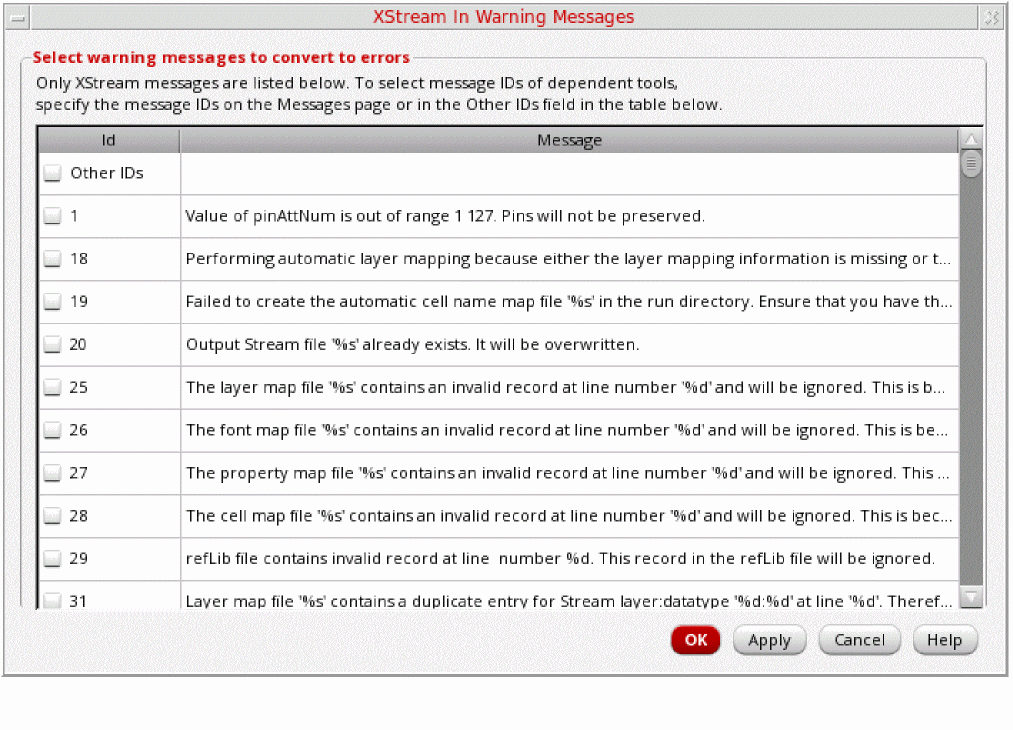Confirm with the OK button
The image size is (1013, 730).
coord(696,640)
